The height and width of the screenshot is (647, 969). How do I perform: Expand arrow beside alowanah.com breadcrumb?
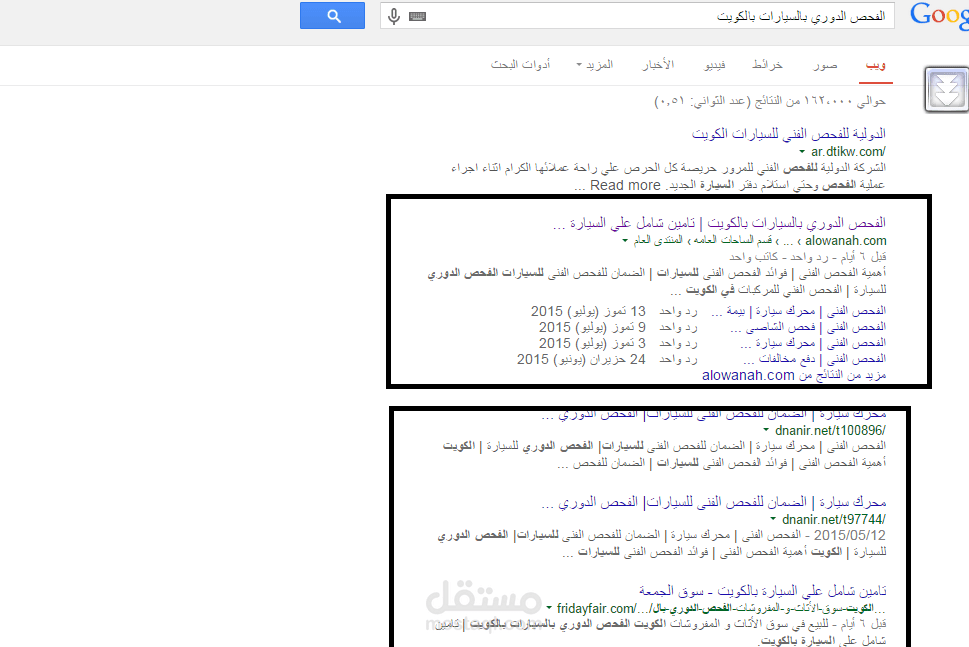625,240
